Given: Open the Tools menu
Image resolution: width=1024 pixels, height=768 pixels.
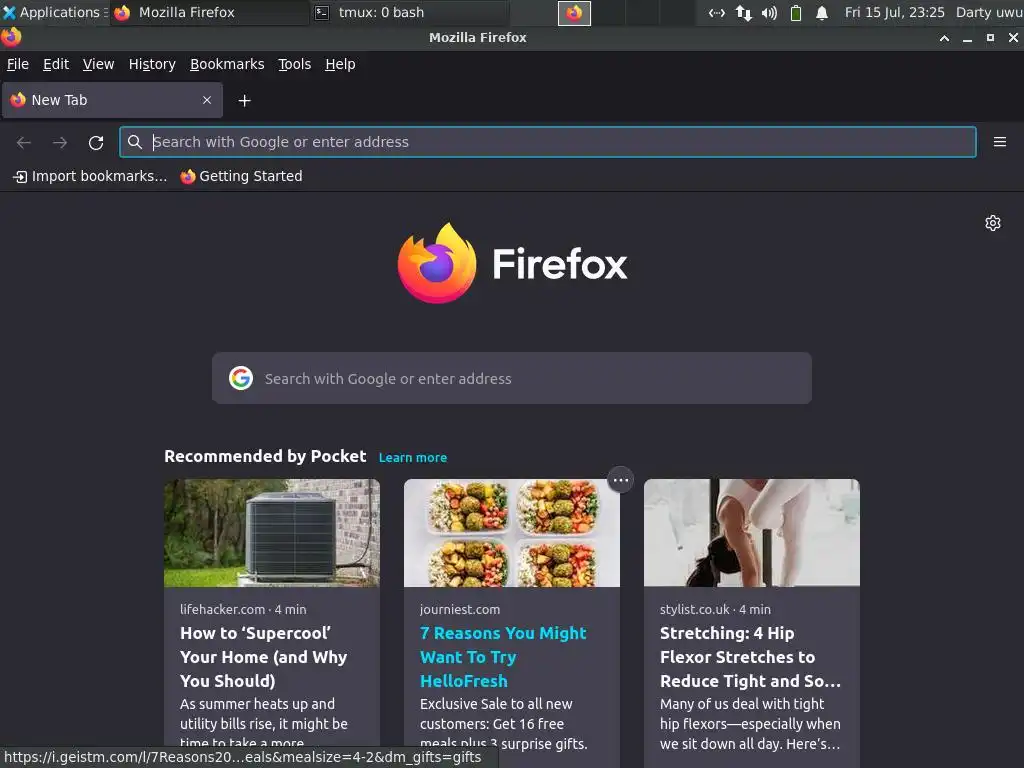Looking at the screenshot, I should pos(295,64).
